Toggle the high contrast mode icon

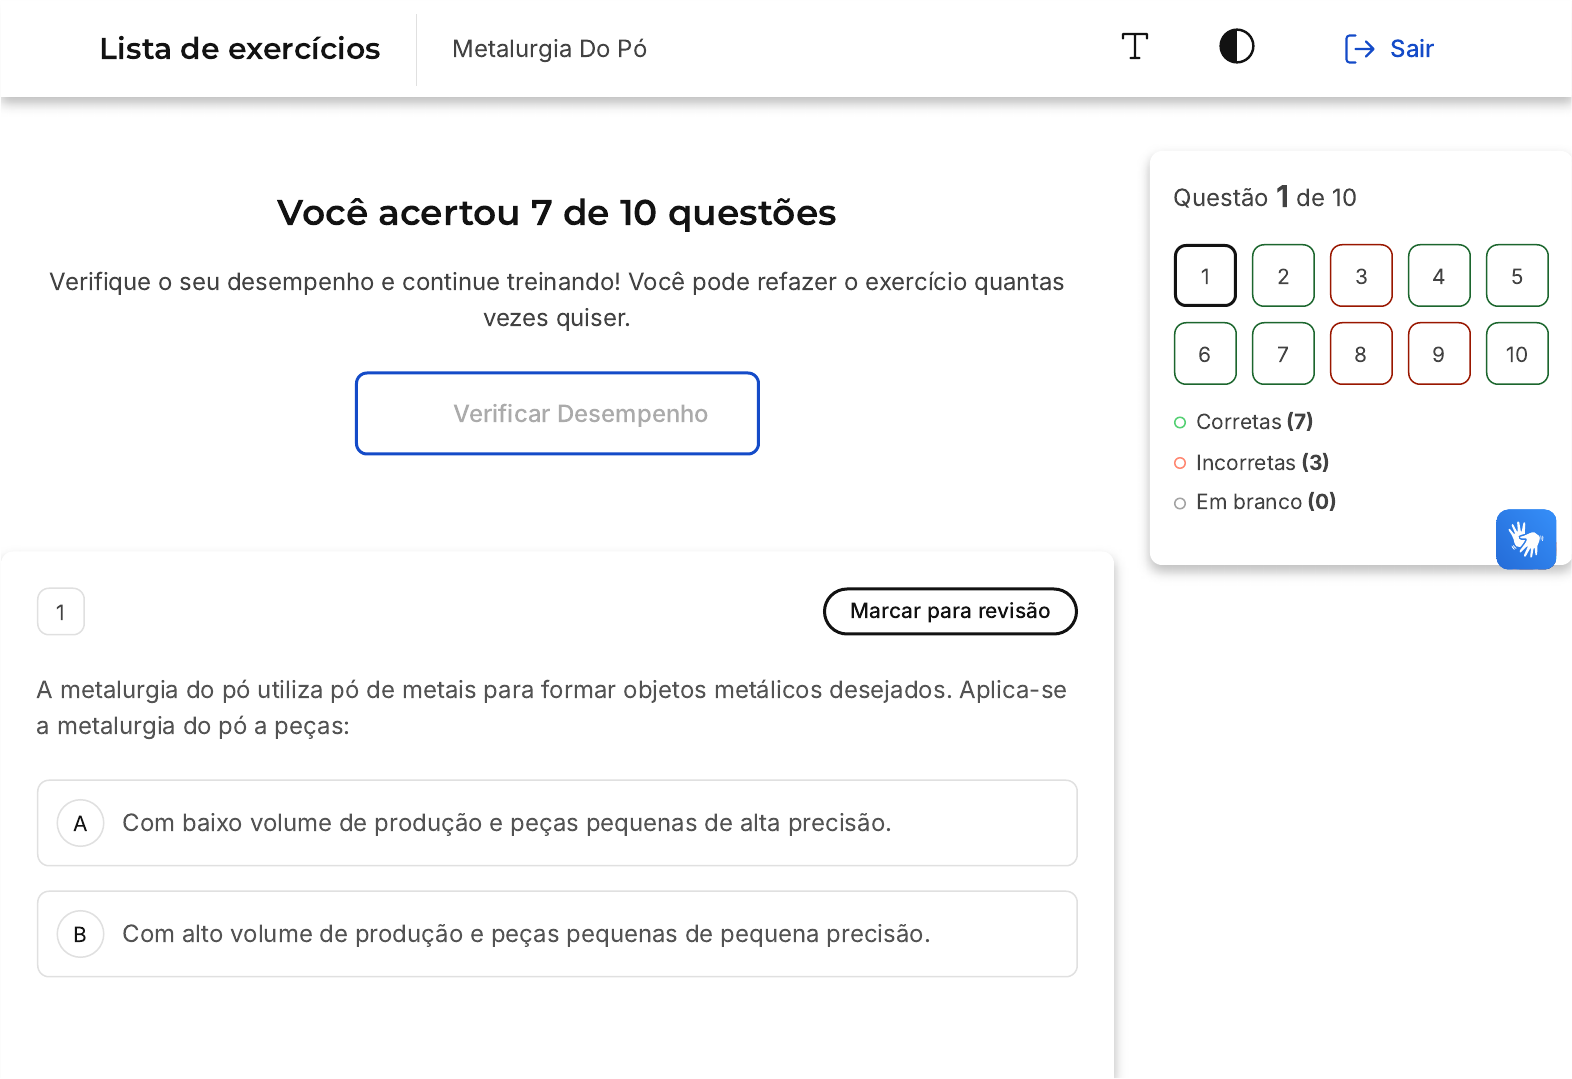[x=1236, y=47]
